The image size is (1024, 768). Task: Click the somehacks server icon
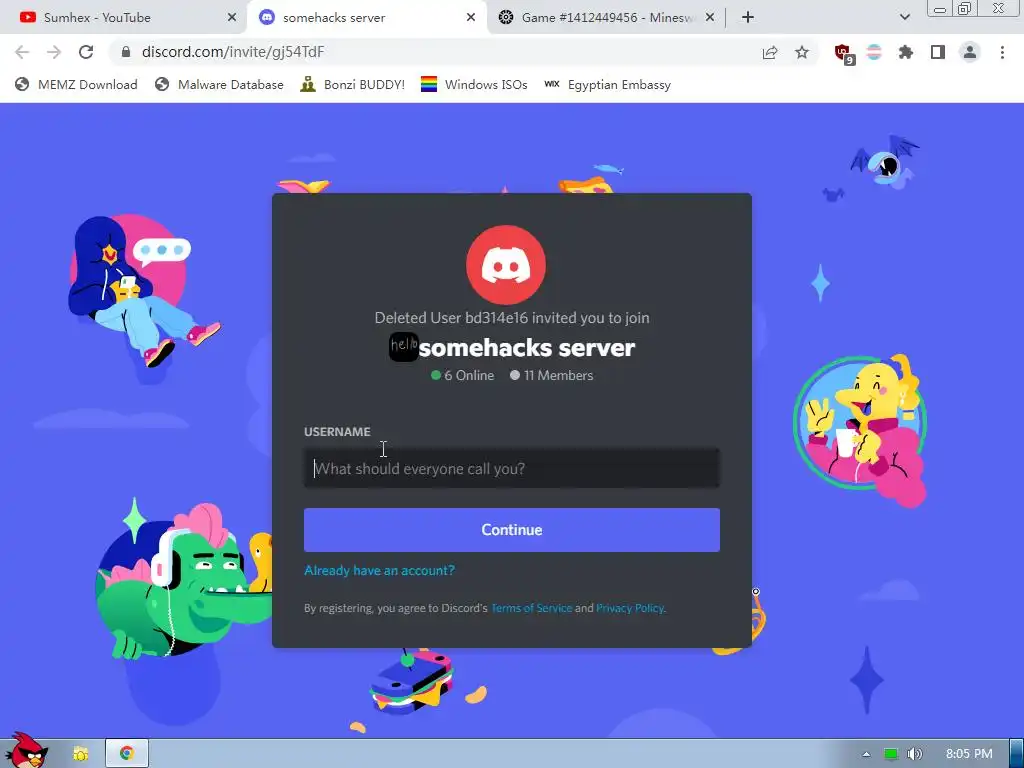404,347
